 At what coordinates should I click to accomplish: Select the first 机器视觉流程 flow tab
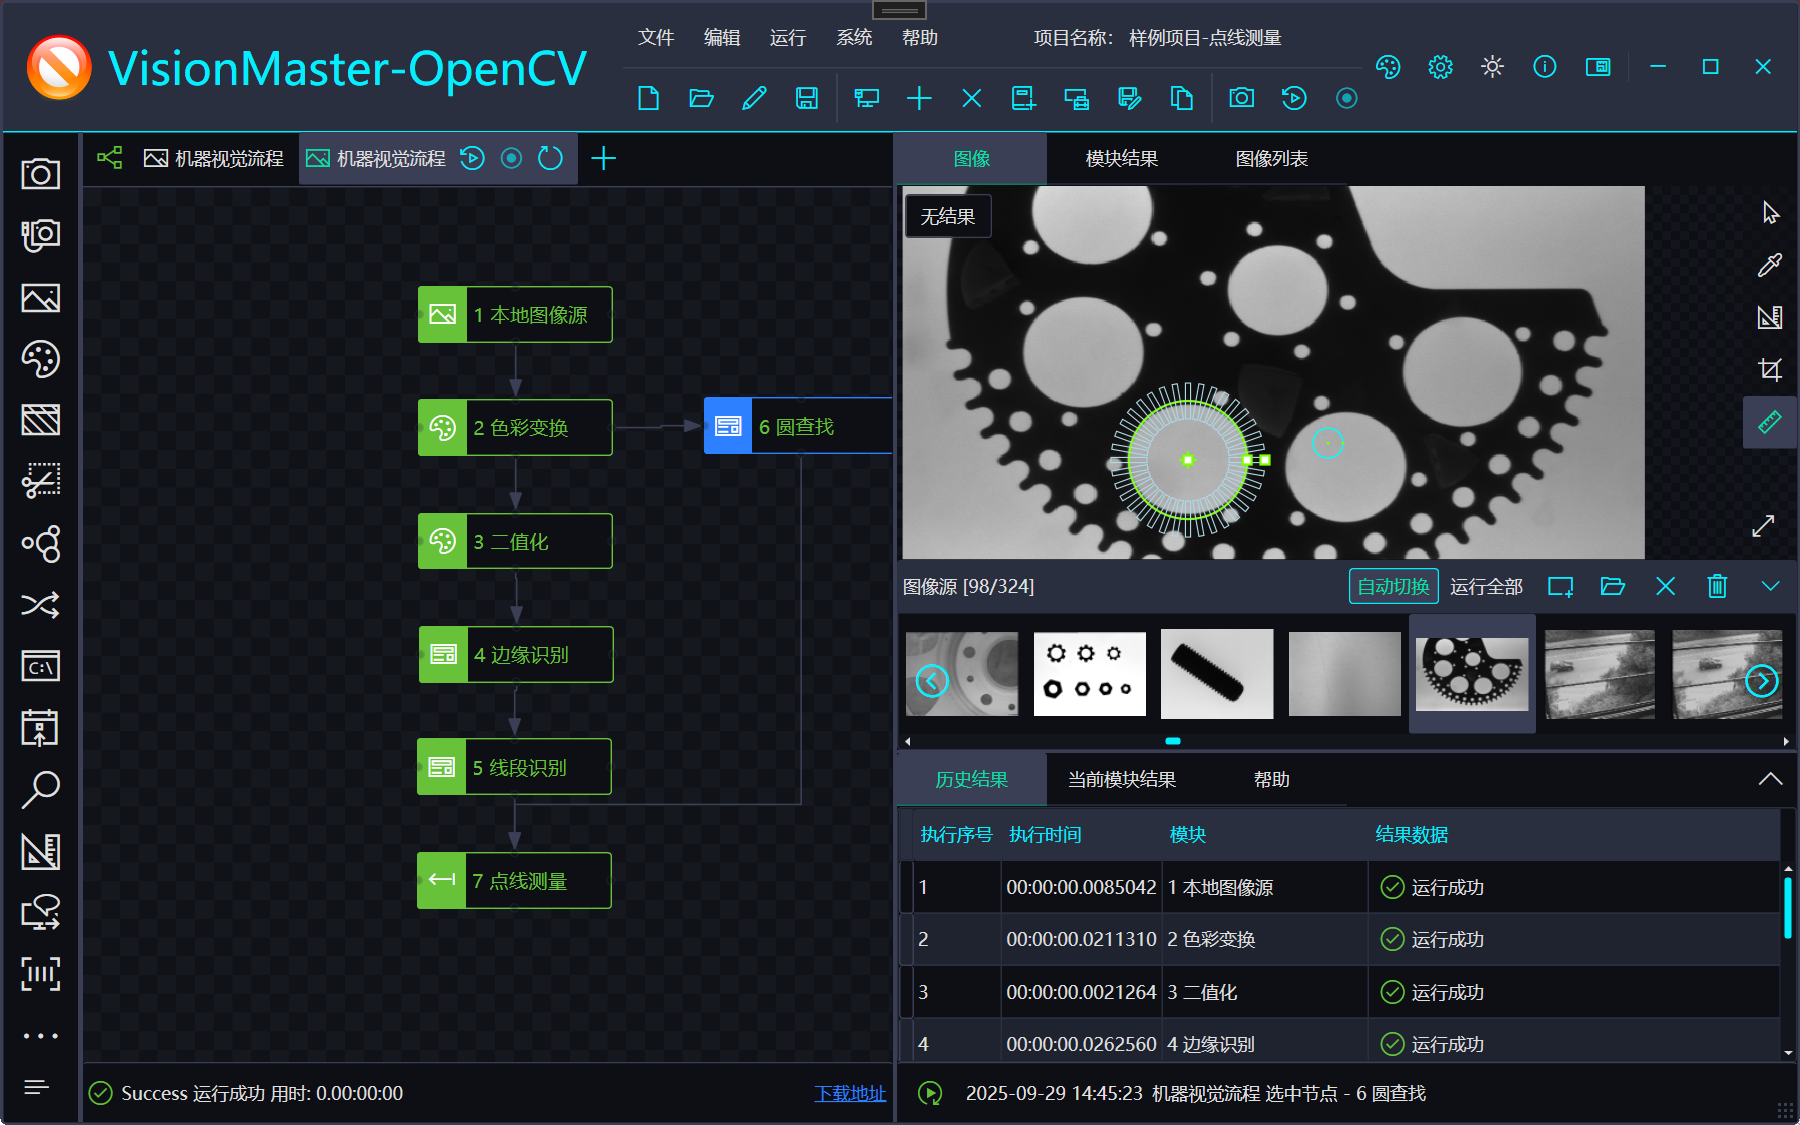click(x=214, y=159)
